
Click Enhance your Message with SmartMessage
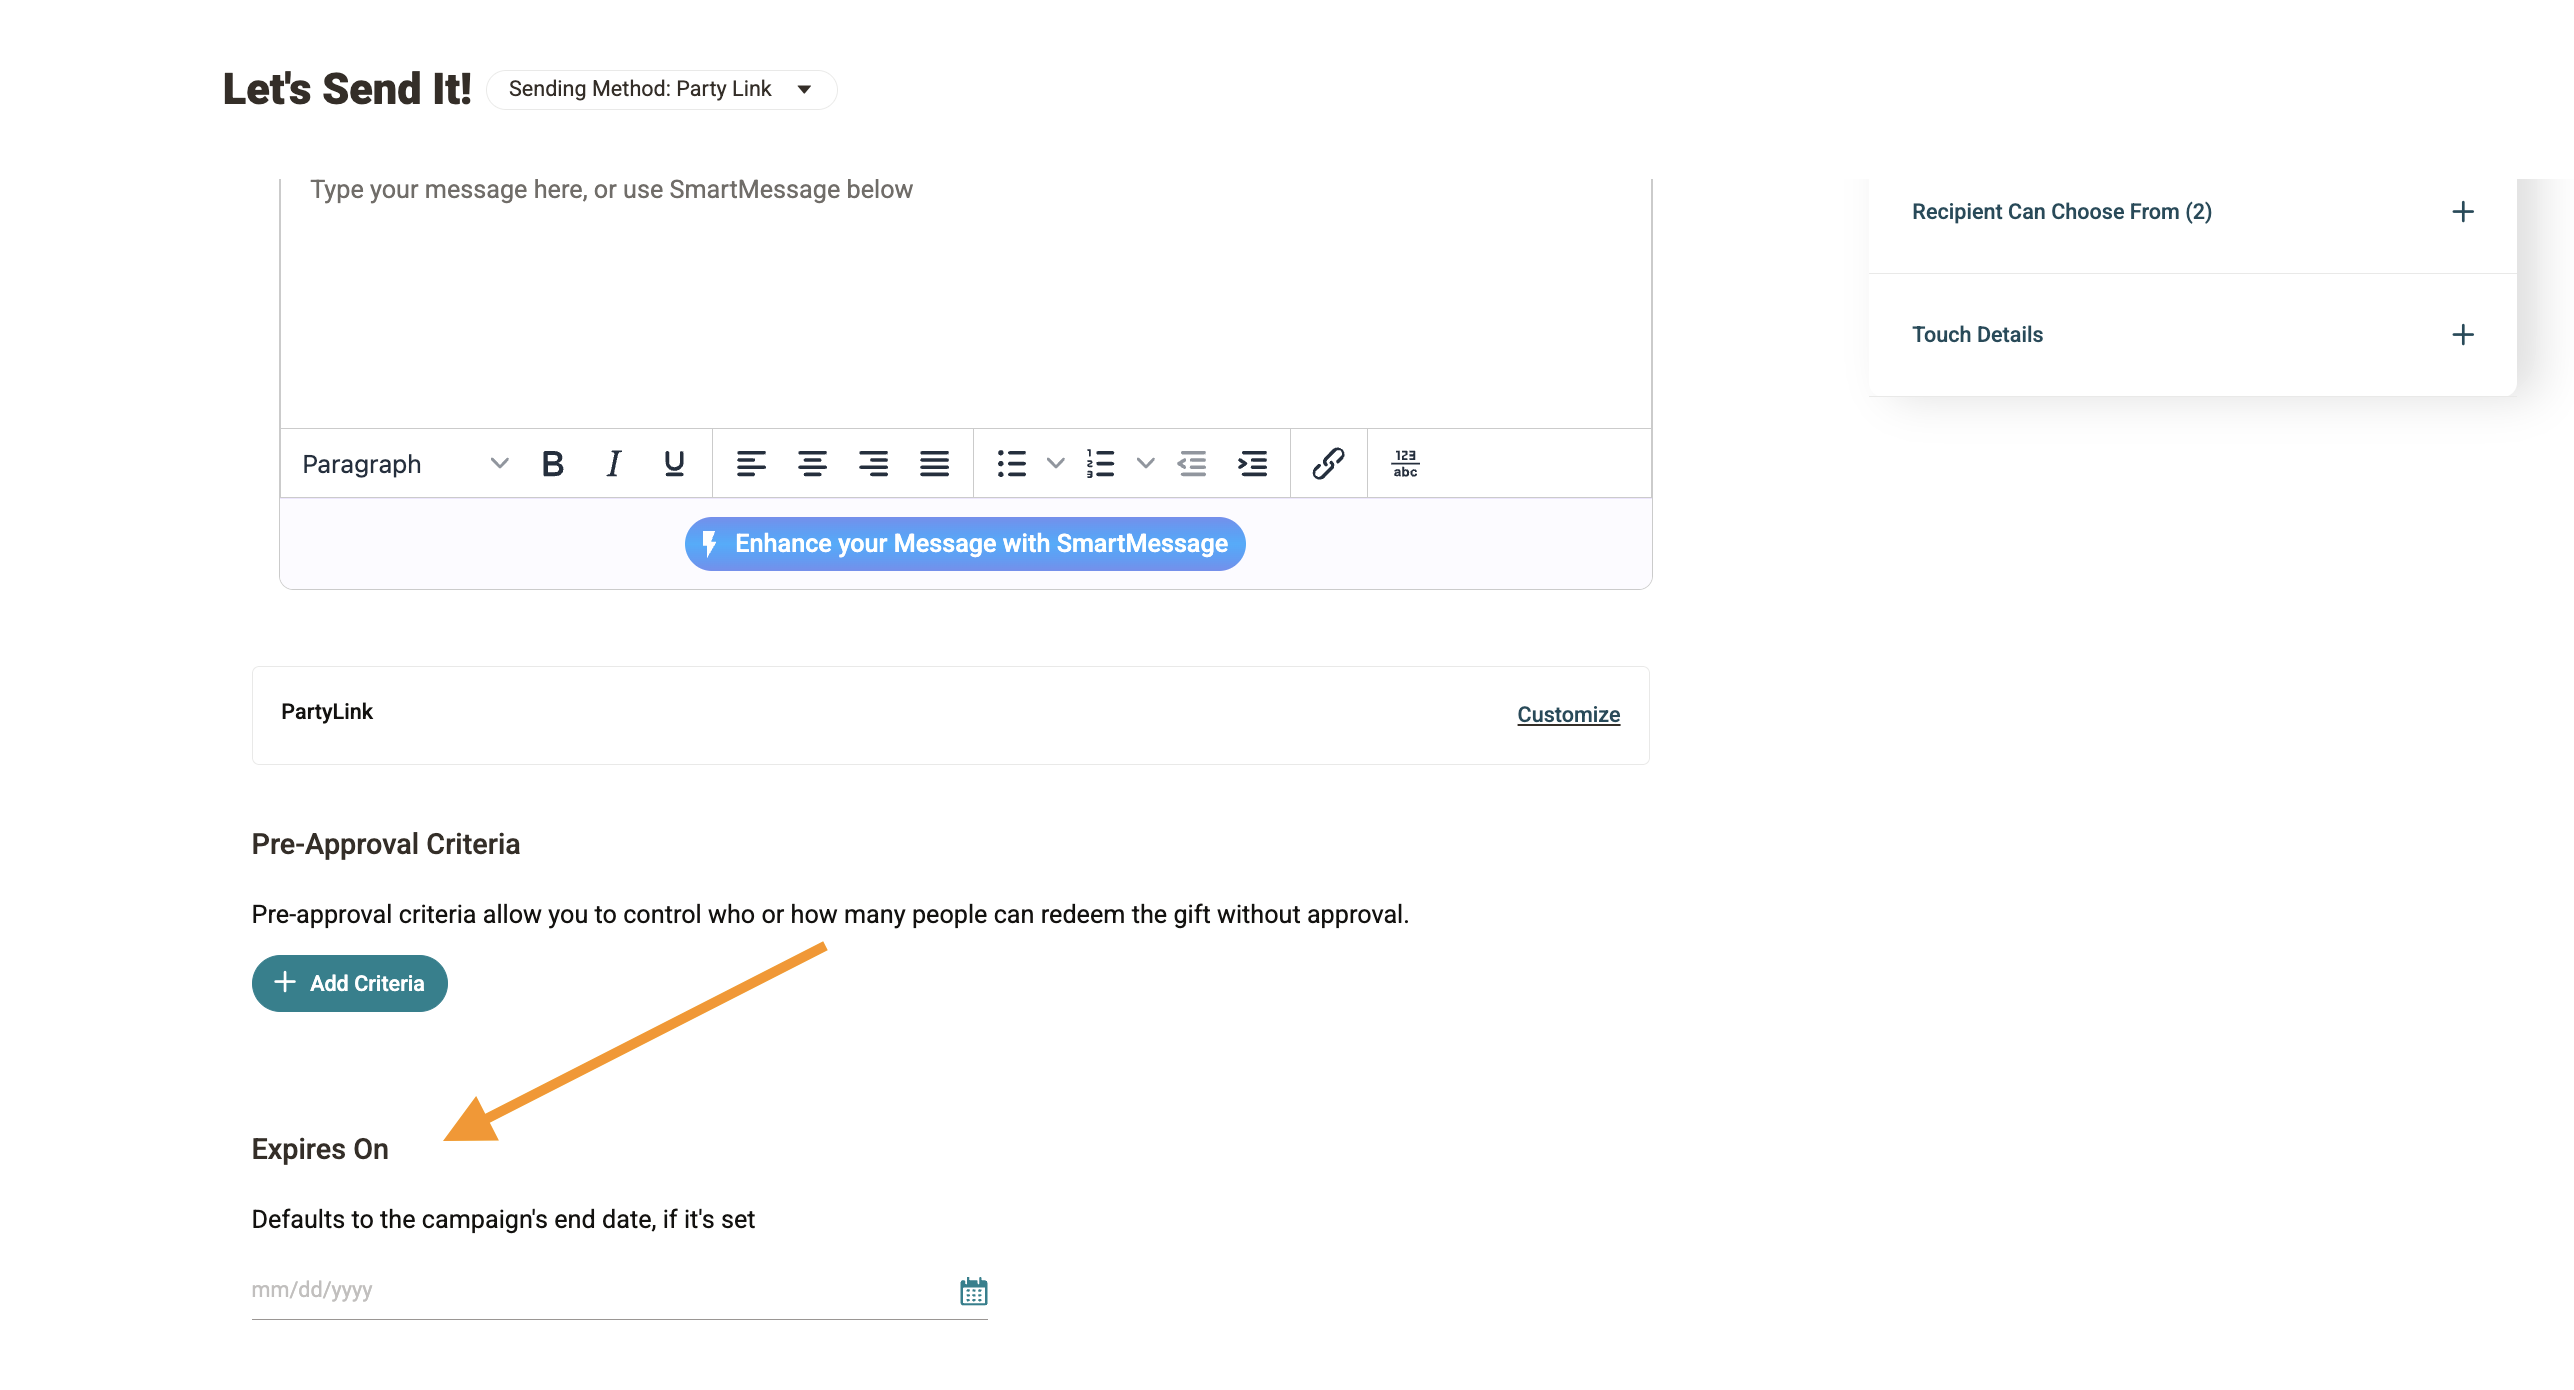pos(965,544)
